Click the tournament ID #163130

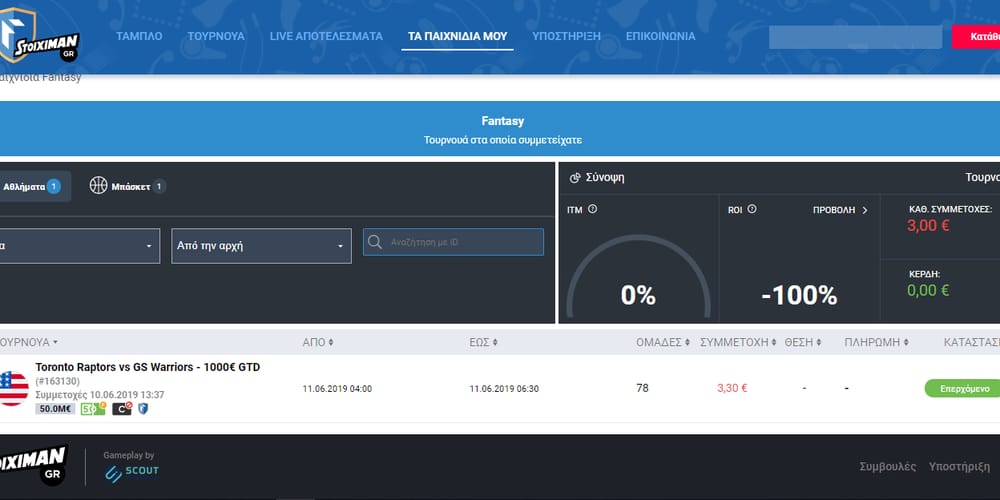[57, 381]
